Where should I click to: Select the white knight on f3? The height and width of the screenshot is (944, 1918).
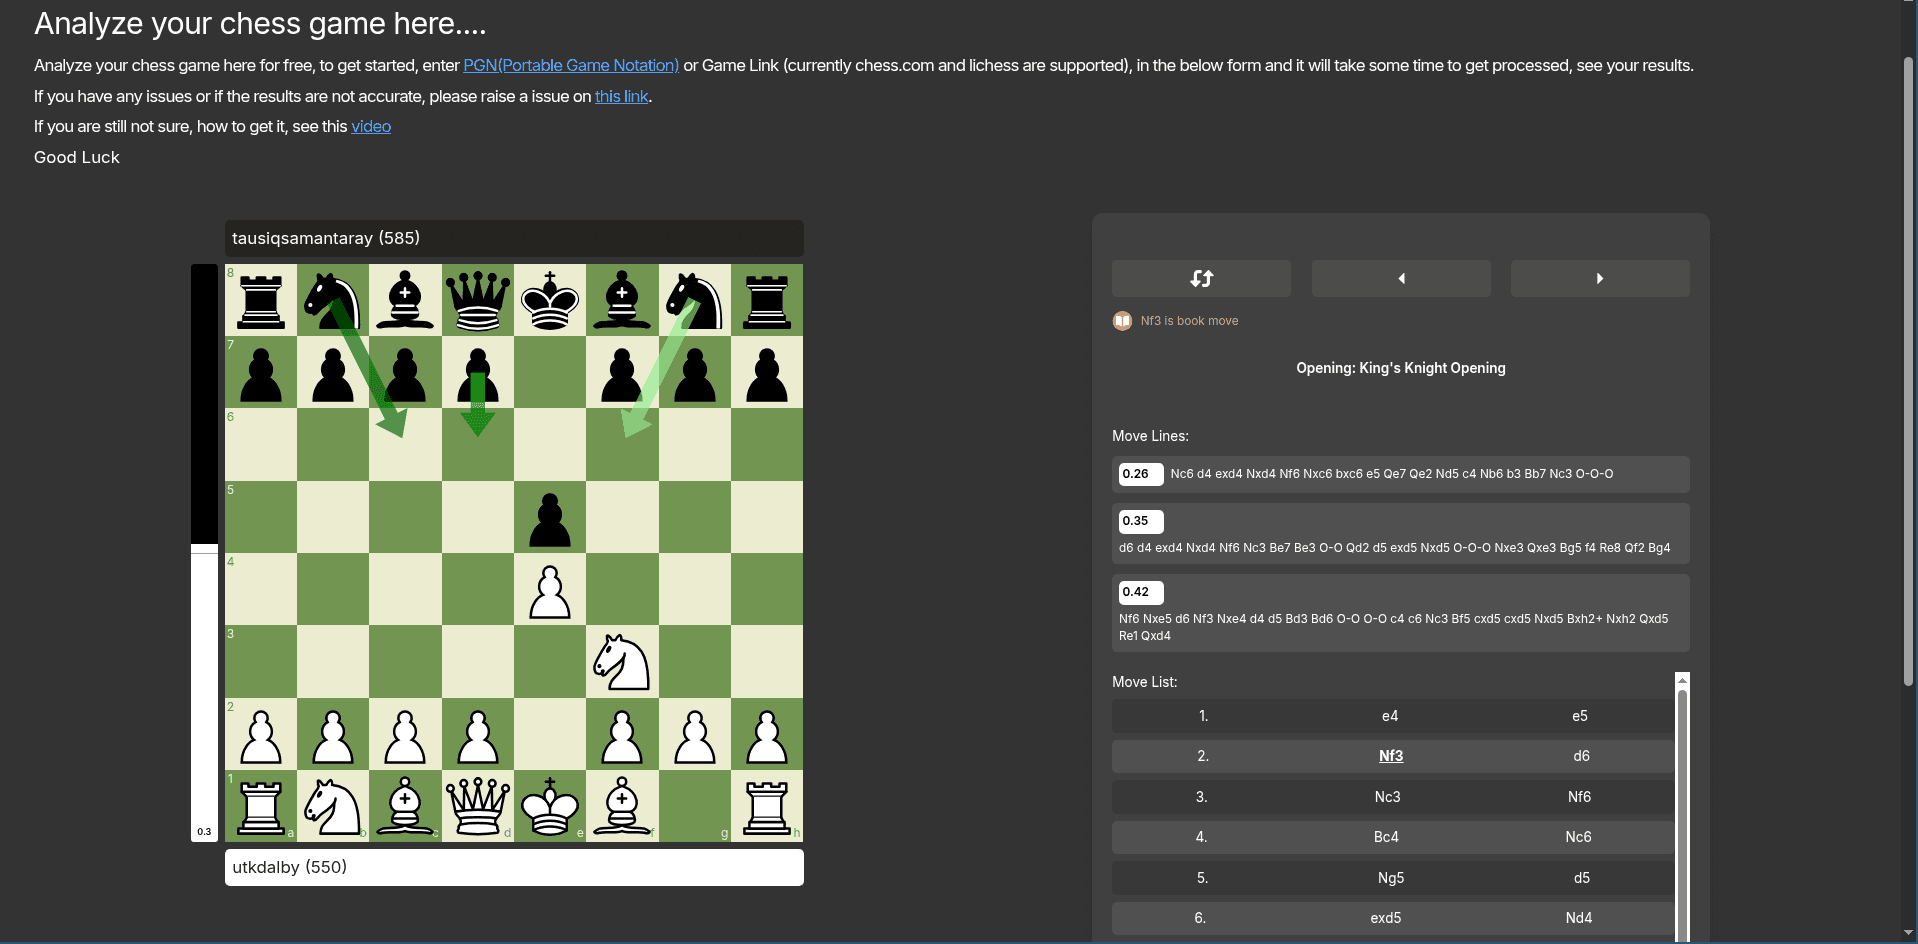click(x=622, y=662)
